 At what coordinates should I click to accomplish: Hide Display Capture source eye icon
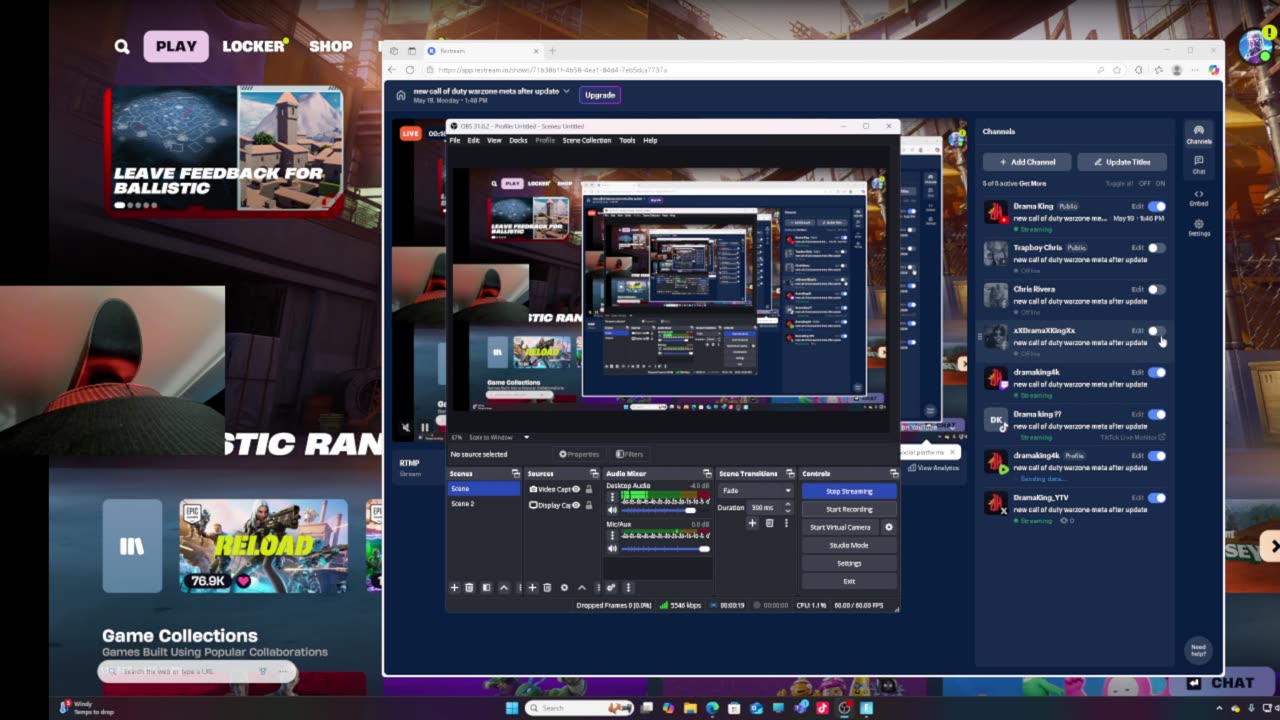576,505
